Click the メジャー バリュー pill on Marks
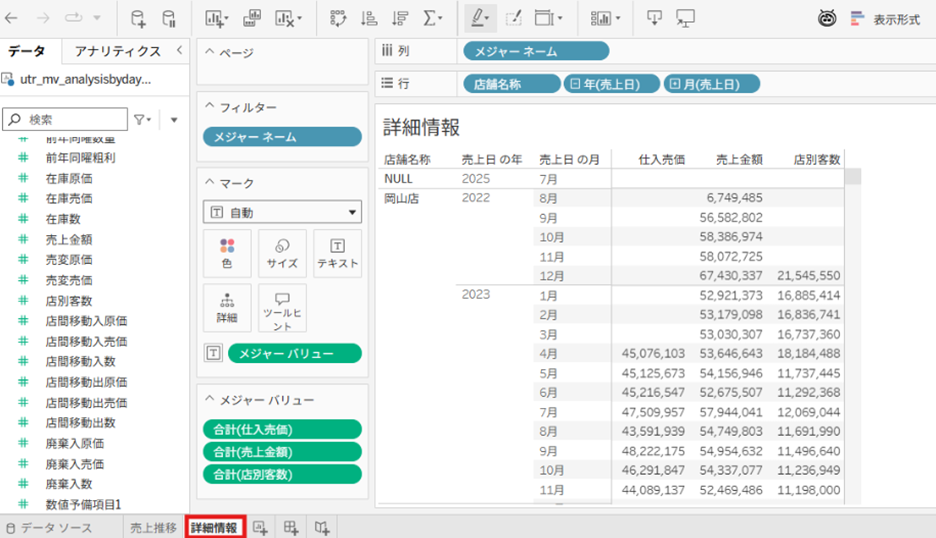 coord(295,353)
